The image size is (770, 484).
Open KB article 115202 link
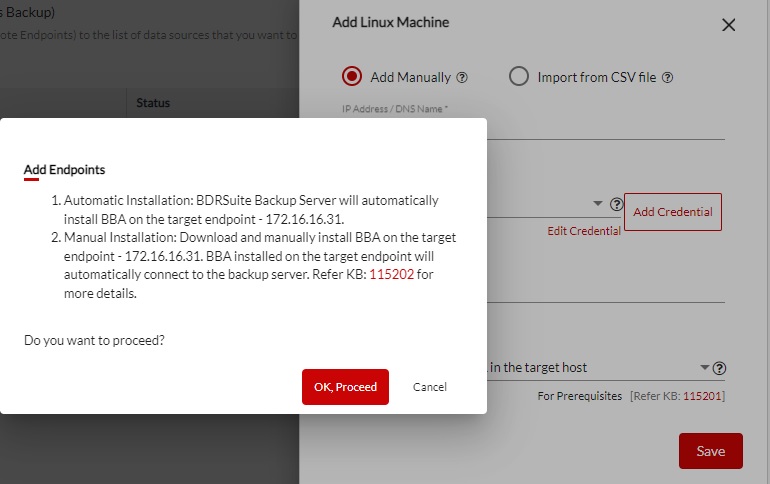(x=391, y=274)
